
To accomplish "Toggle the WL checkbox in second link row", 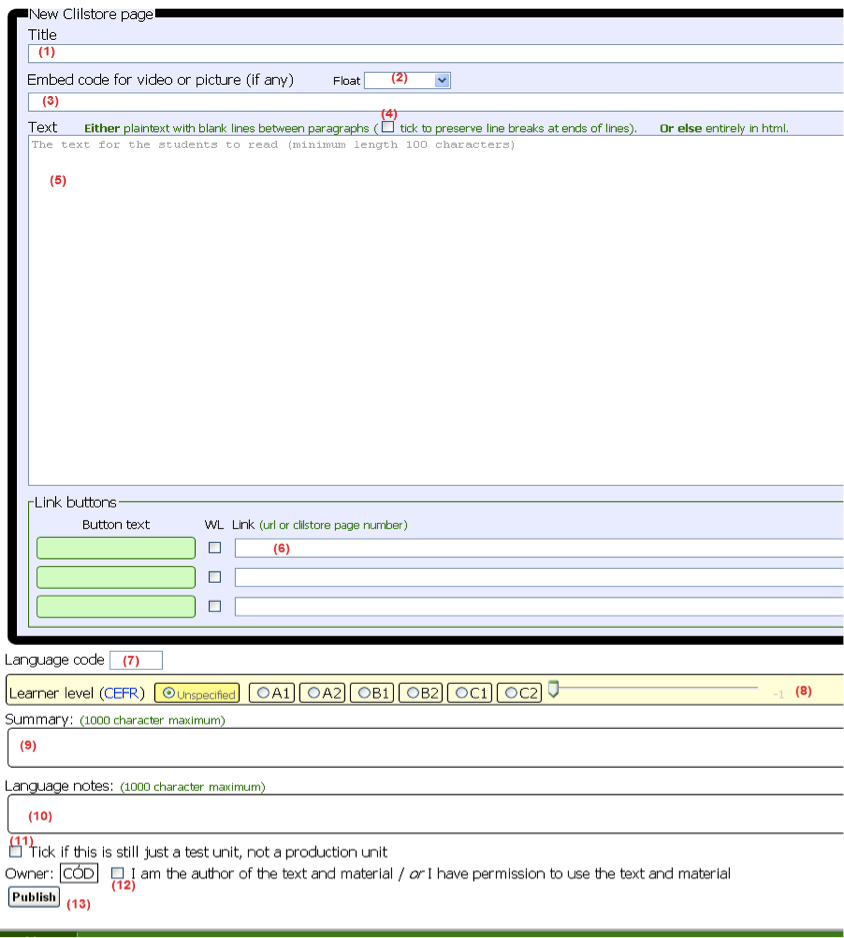I will [x=214, y=577].
